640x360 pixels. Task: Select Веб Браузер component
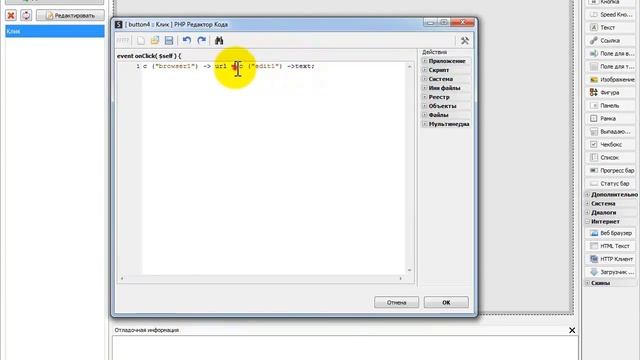coord(610,233)
